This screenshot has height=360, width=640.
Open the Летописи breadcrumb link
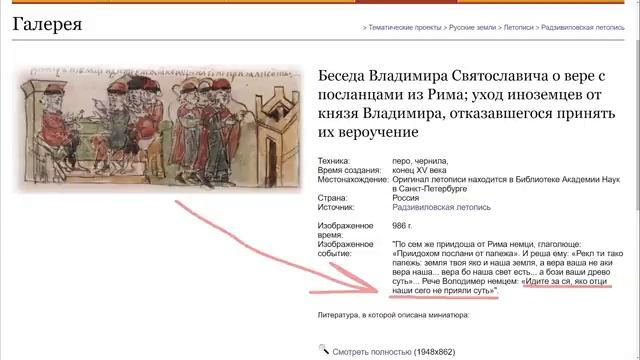point(518,28)
